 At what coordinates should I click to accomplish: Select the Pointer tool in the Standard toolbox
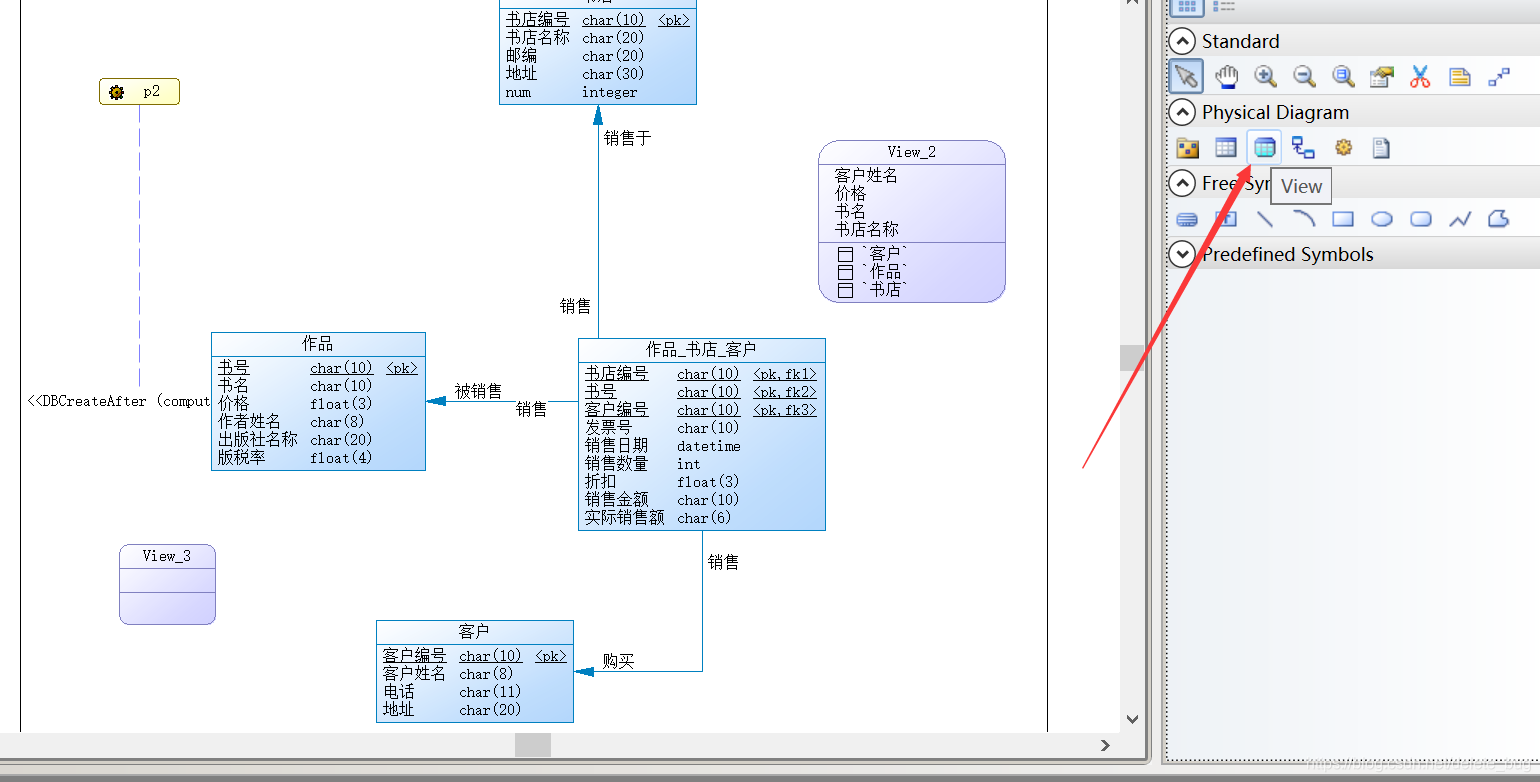click(x=1186, y=76)
